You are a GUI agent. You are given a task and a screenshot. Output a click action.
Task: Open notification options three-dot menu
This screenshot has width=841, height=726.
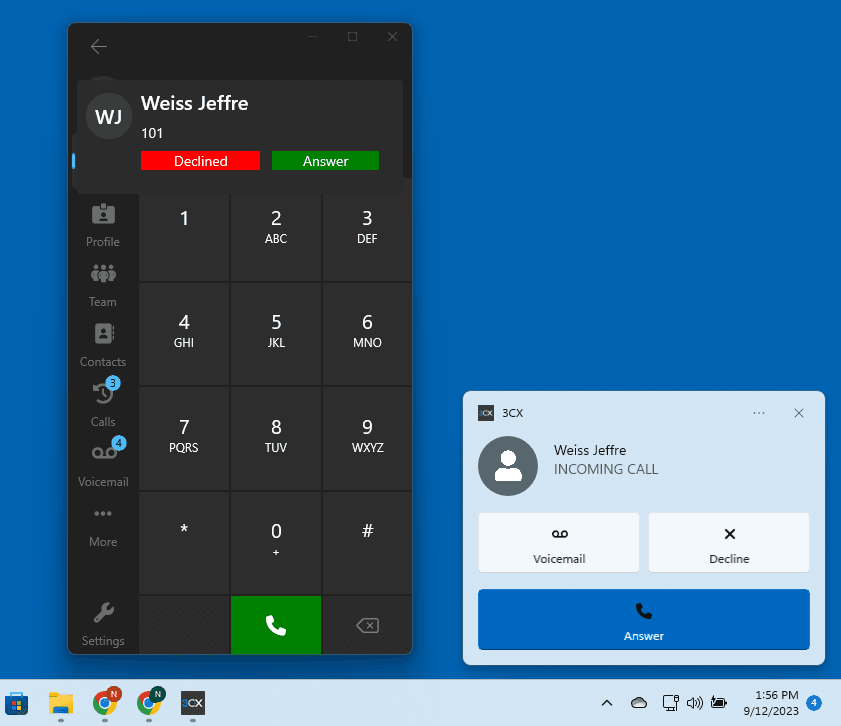click(x=759, y=413)
